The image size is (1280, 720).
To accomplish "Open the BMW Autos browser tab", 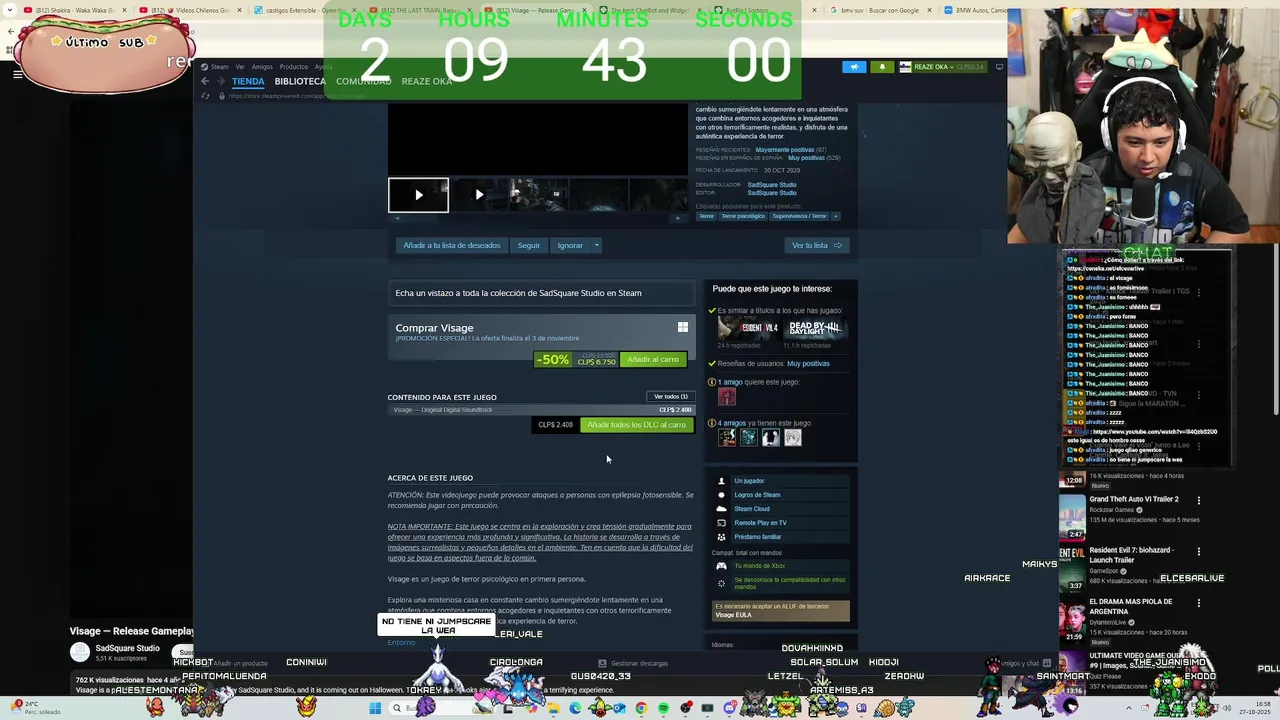I will pos(977,10).
